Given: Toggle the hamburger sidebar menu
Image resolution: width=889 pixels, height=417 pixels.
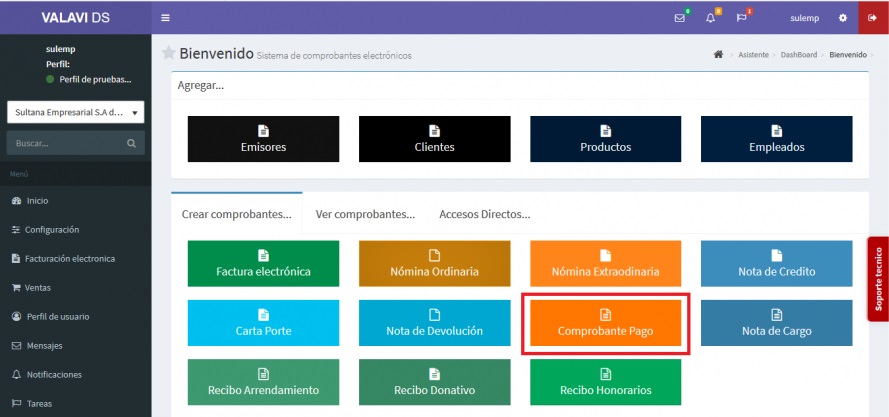Looking at the screenshot, I should click(166, 17).
